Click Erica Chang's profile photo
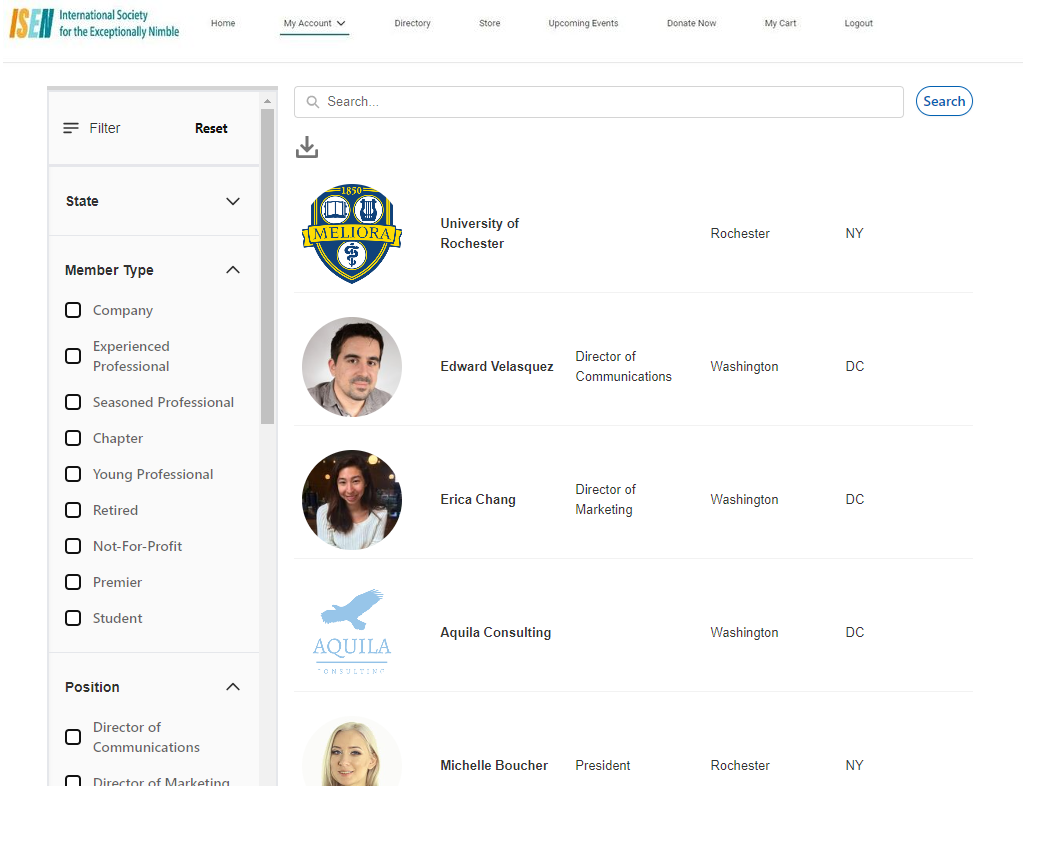The width and height of the screenshot is (1045, 848). [x=352, y=500]
